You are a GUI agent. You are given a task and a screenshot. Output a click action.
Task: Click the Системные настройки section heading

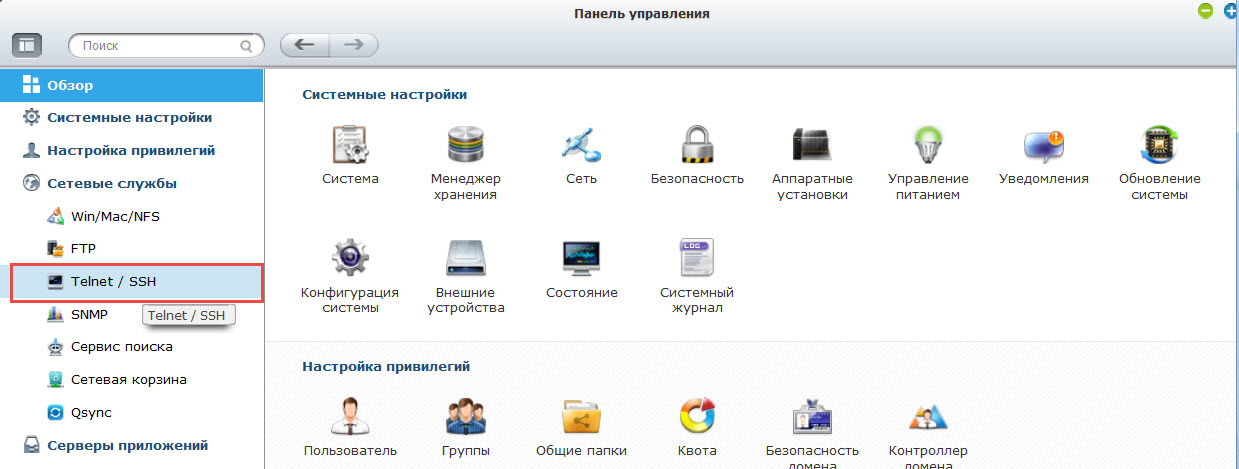pos(384,94)
